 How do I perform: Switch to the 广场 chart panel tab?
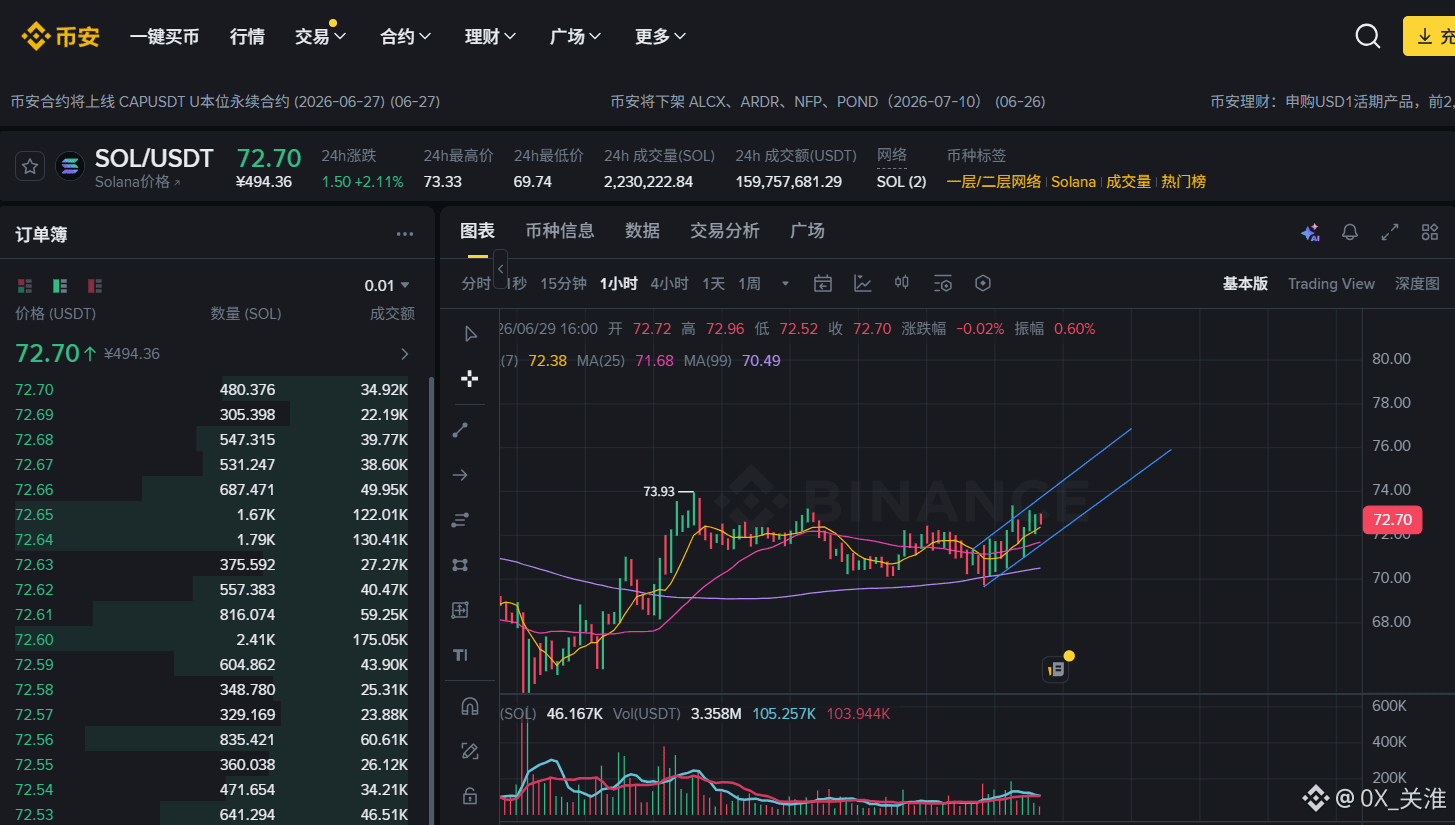807,231
